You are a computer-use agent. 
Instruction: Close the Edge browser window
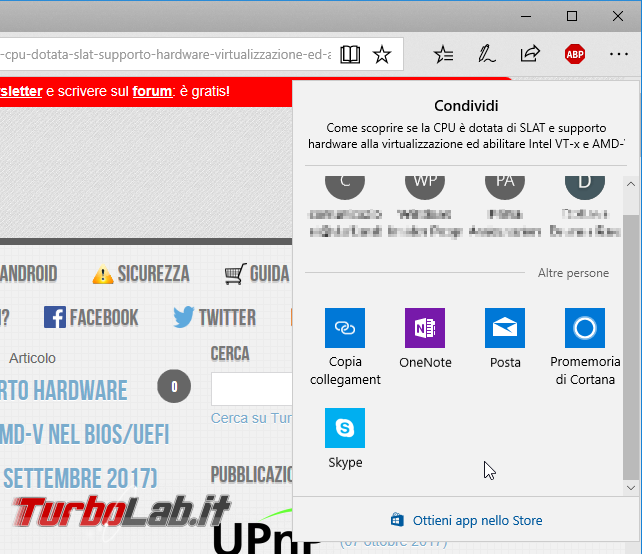click(618, 16)
